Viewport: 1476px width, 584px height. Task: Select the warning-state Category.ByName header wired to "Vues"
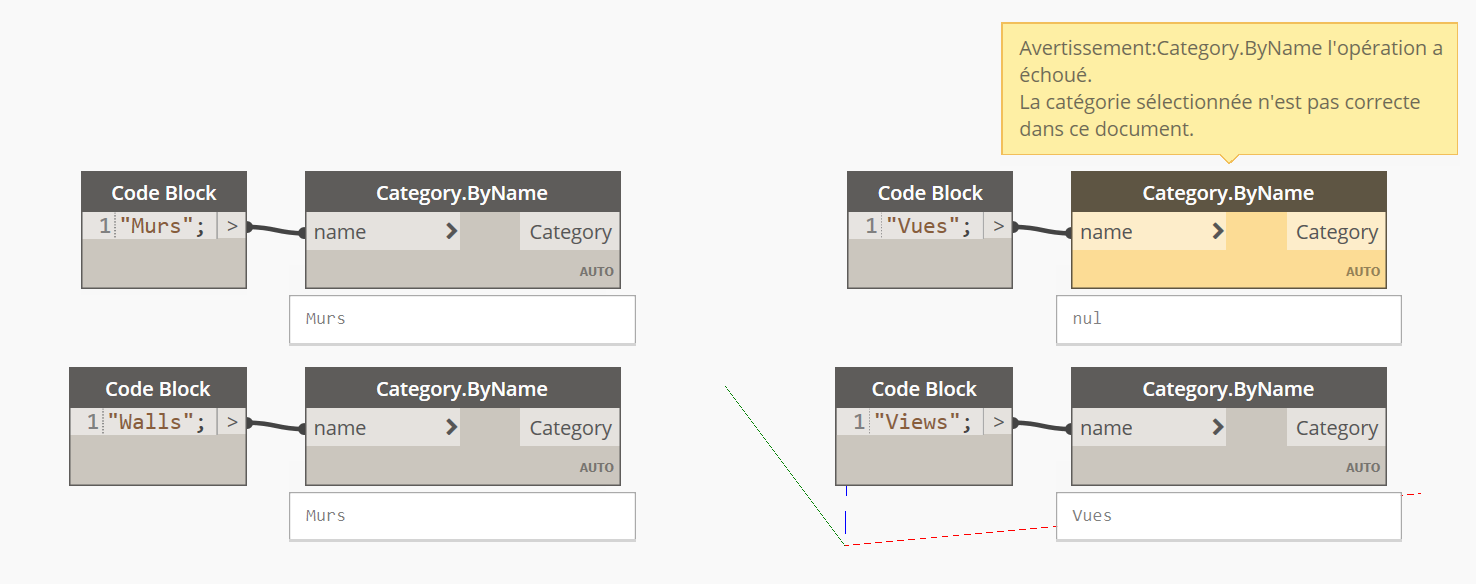[1228, 193]
